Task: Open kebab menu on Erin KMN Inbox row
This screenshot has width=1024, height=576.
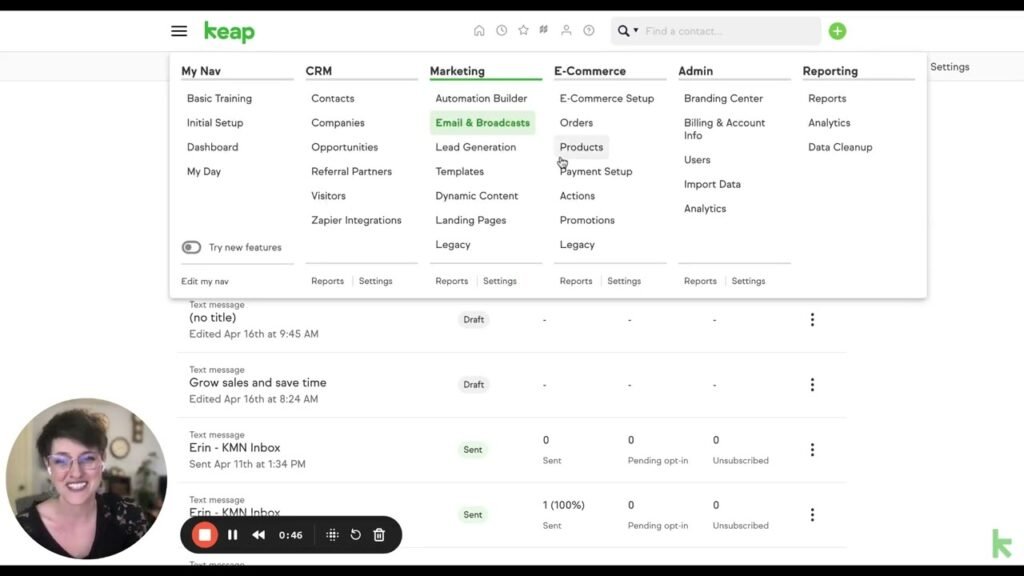Action: pyautogui.click(x=812, y=449)
